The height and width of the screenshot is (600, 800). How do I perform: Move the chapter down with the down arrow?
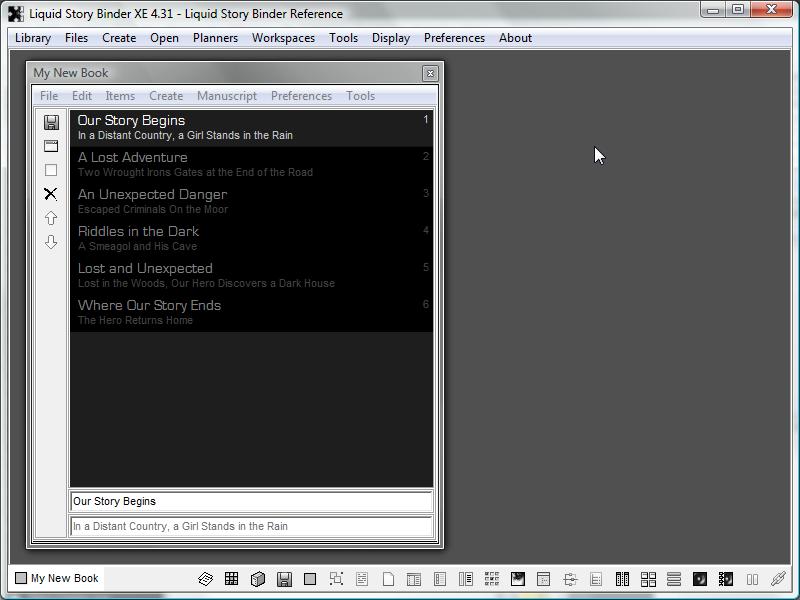(x=51, y=242)
